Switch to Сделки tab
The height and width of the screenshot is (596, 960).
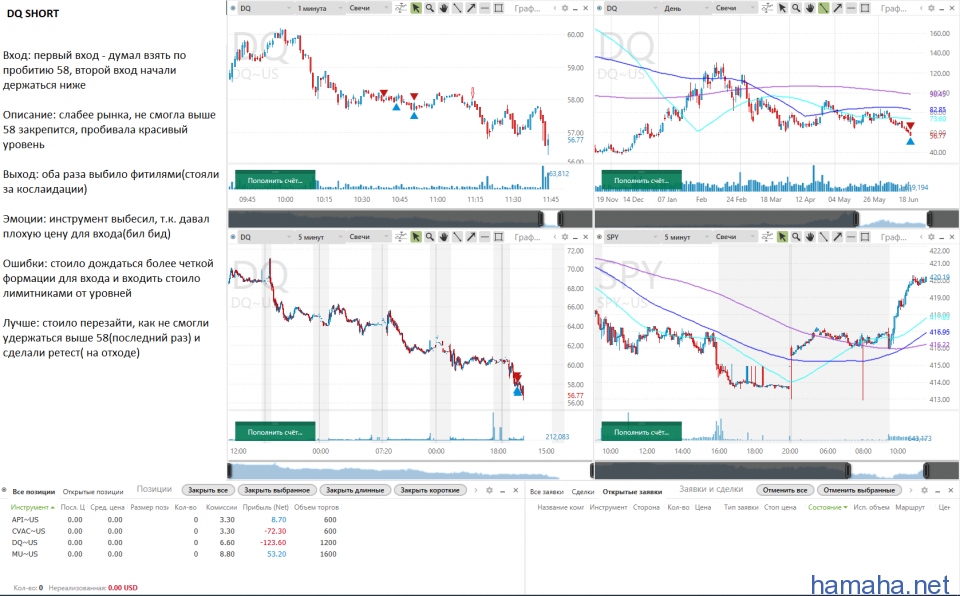click(583, 491)
